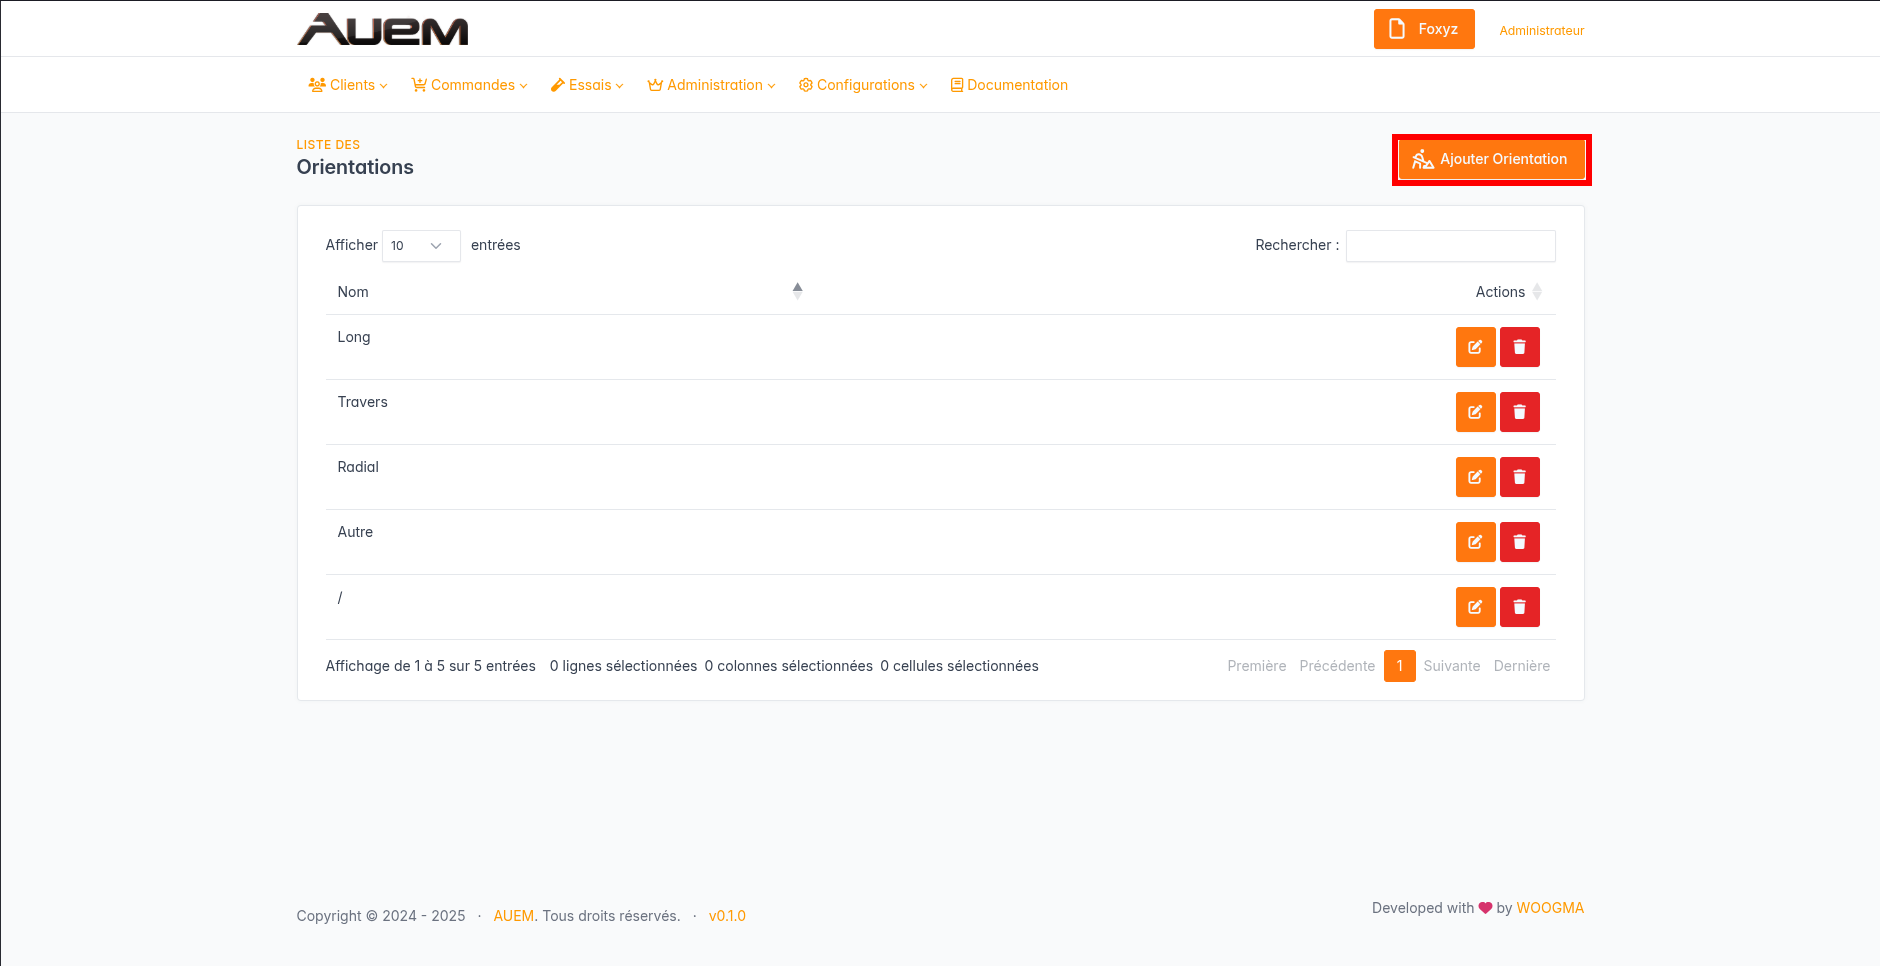Click the Rechercher search field

[1450, 246]
